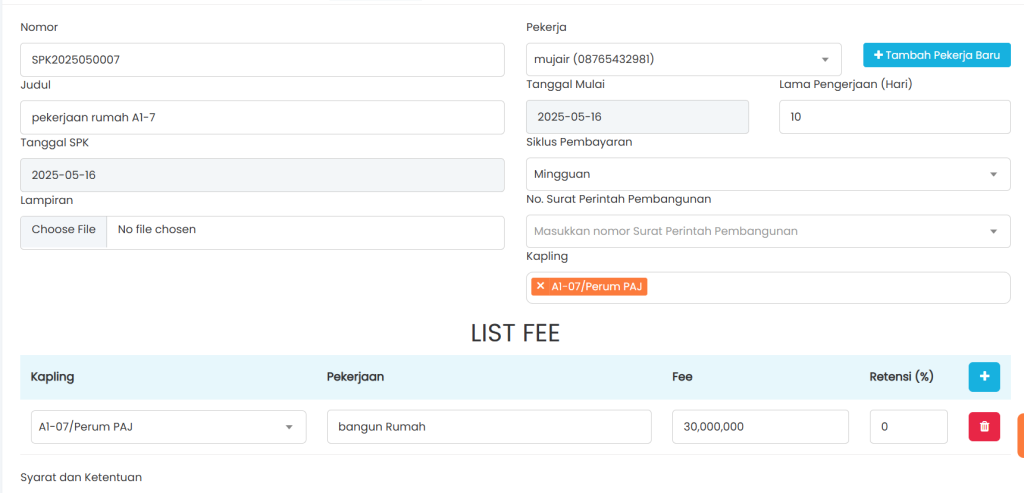Click the blue plus icon in List Fee header
Image resolution: width=1024 pixels, height=493 pixels.
coord(984,377)
